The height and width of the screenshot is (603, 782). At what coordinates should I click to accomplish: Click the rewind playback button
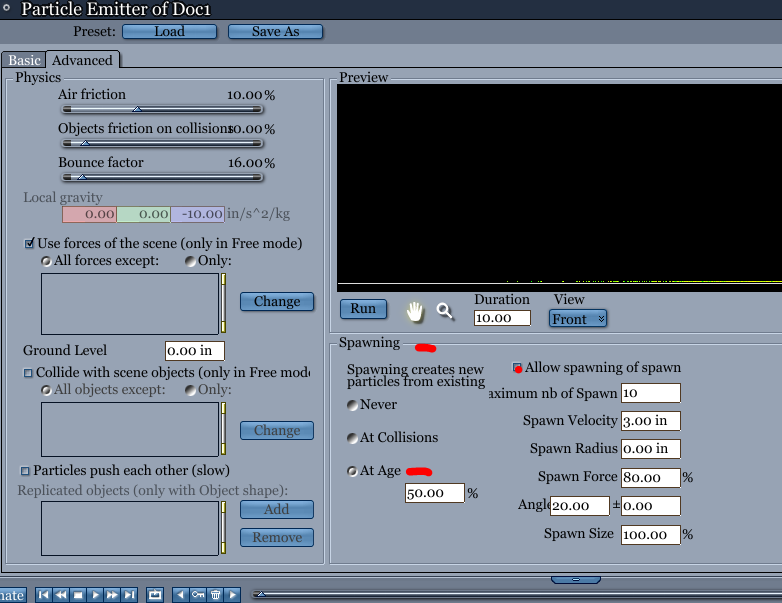point(61,595)
